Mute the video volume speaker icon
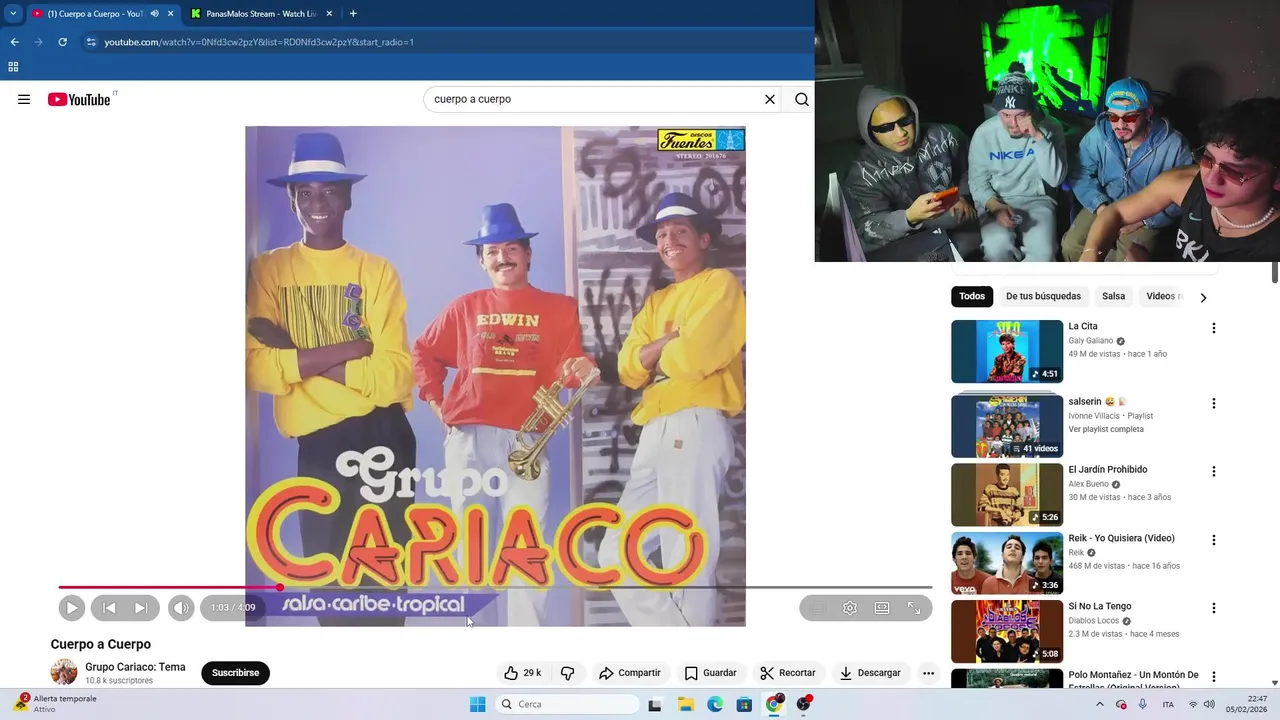 pyautogui.click(x=181, y=607)
